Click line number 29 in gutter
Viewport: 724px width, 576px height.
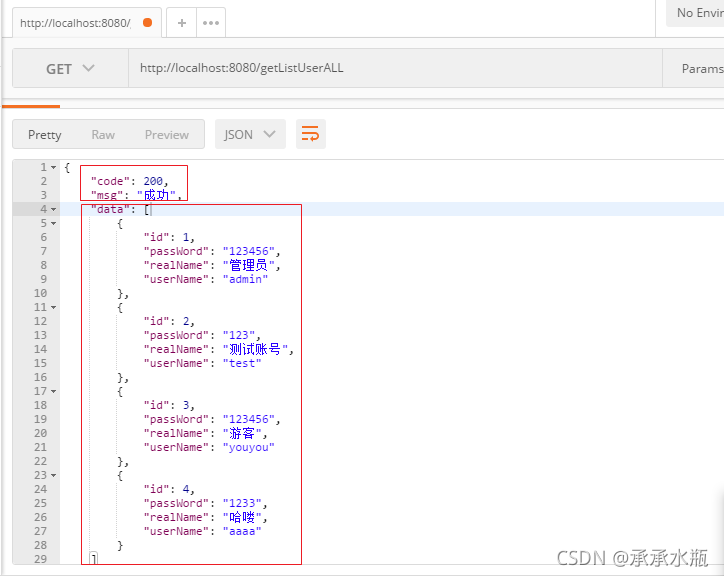(40, 559)
